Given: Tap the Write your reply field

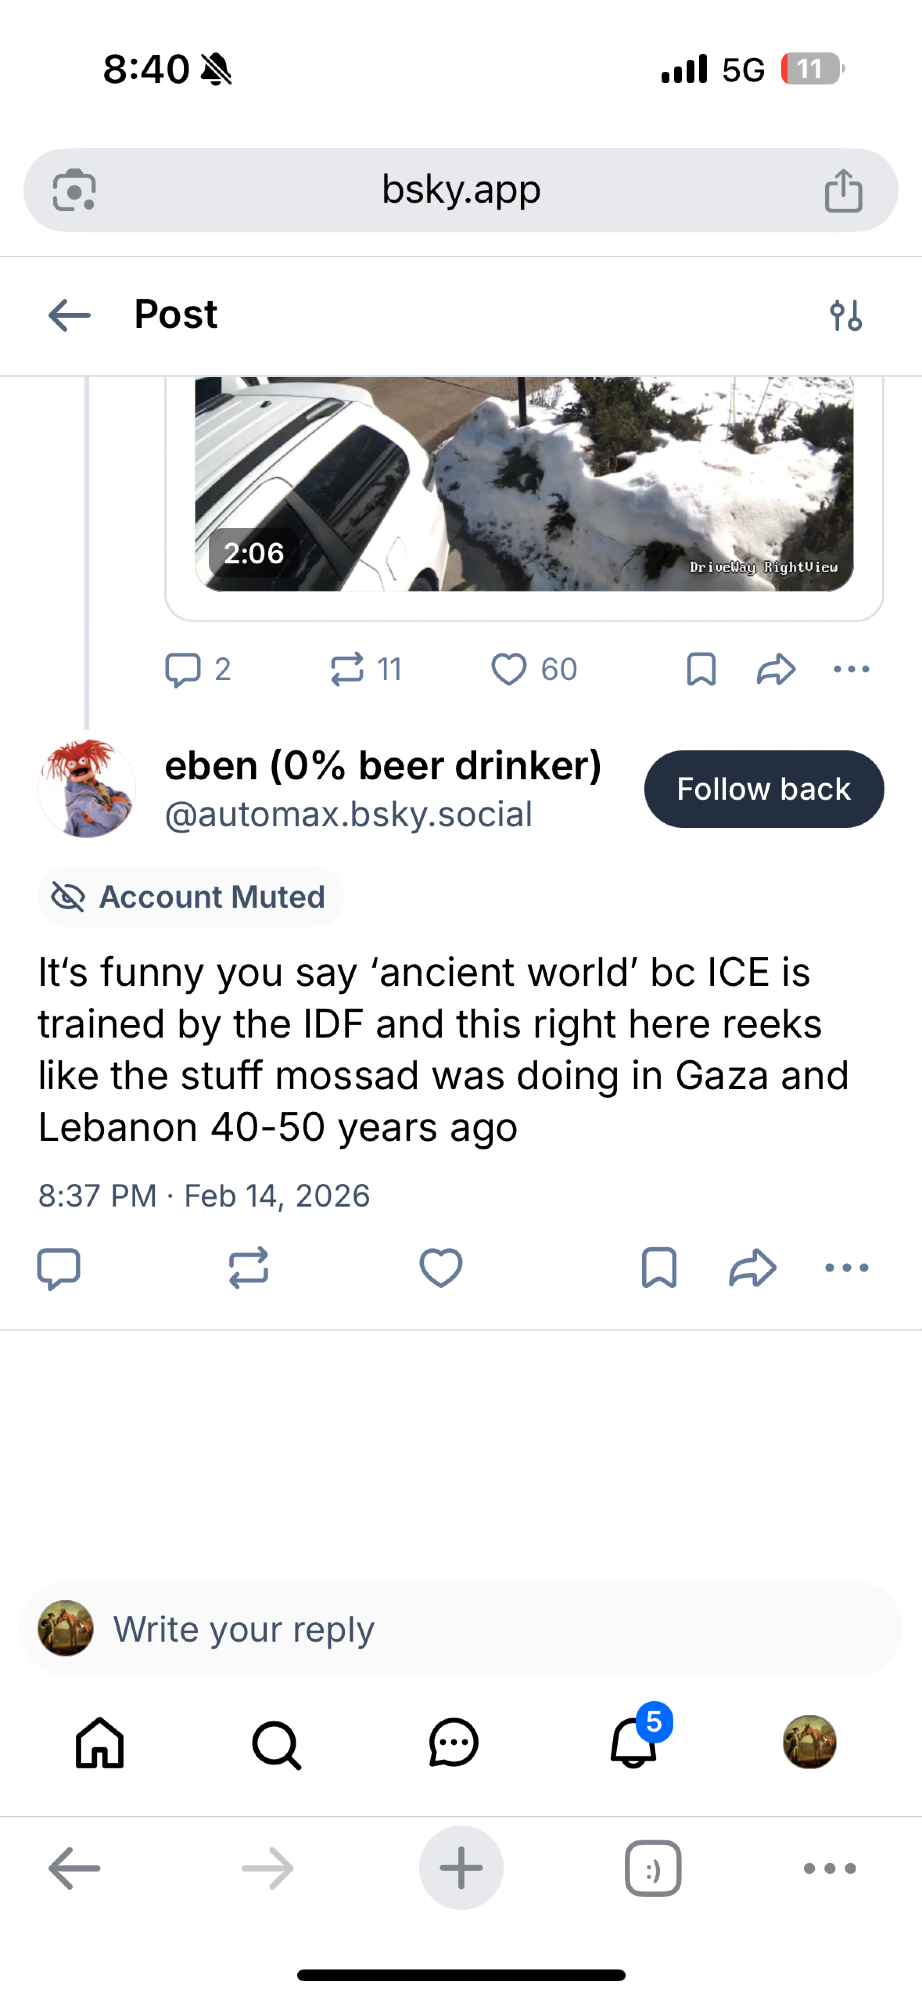Looking at the screenshot, I should pos(460,1629).
